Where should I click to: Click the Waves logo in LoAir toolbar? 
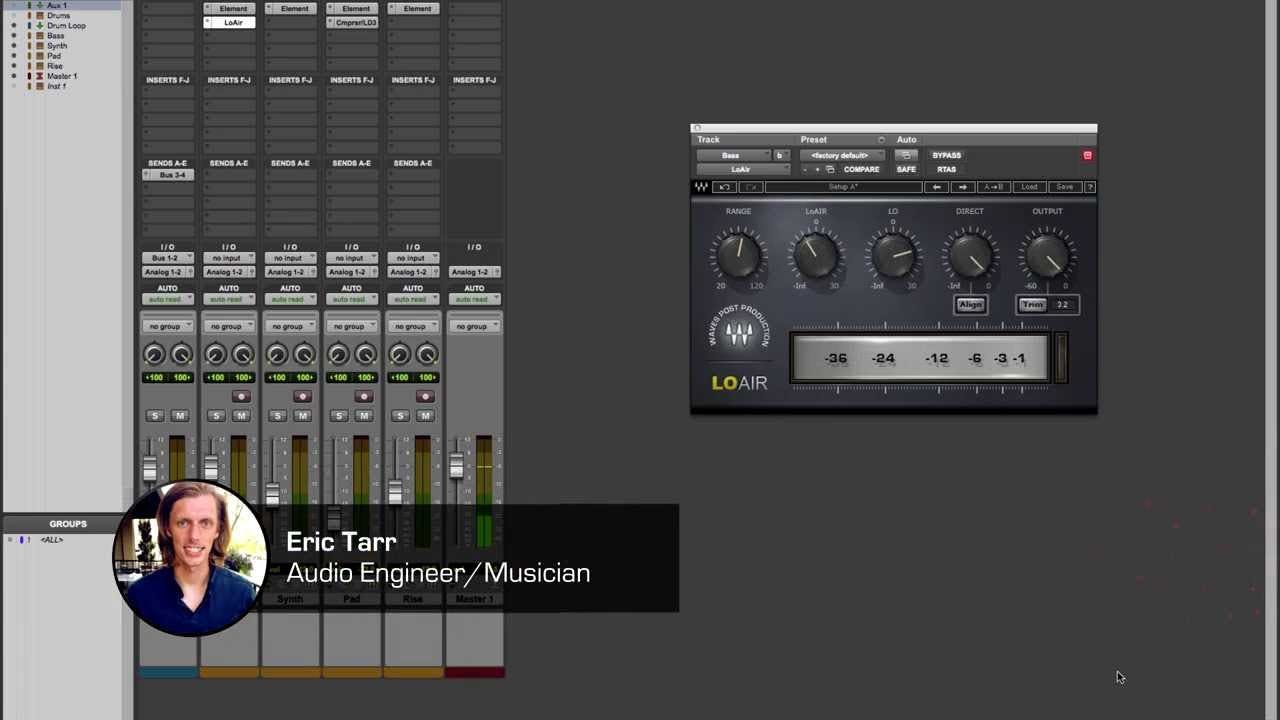coord(701,187)
